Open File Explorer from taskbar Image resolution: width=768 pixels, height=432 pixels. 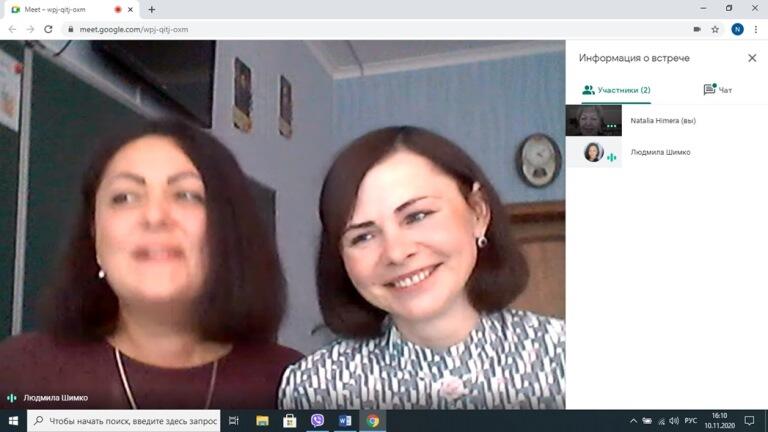coord(263,421)
